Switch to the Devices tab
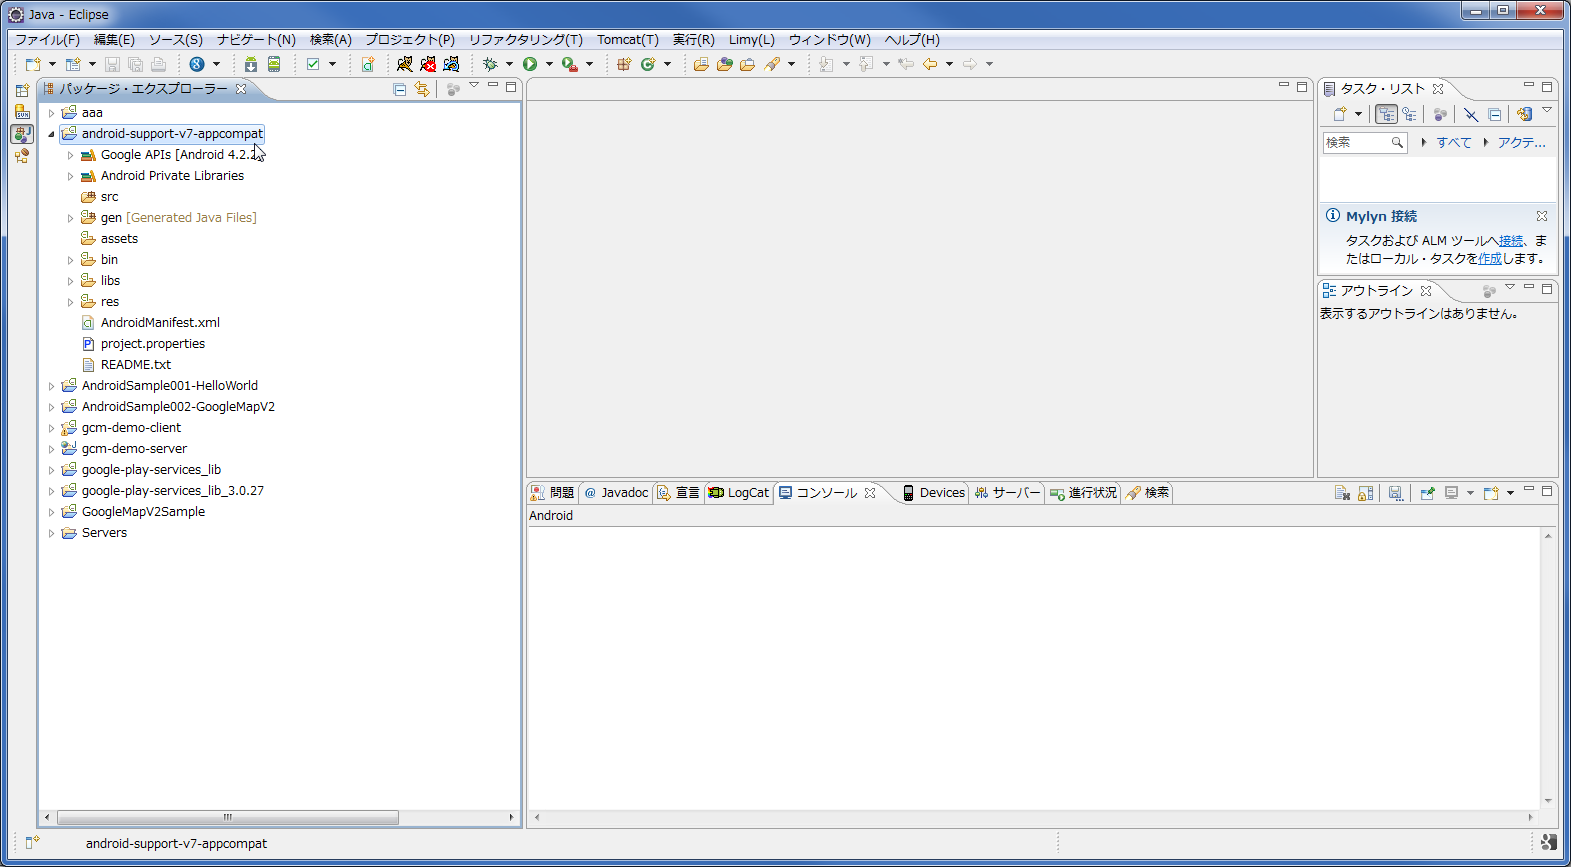This screenshot has width=1571, height=867. coord(934,493)
